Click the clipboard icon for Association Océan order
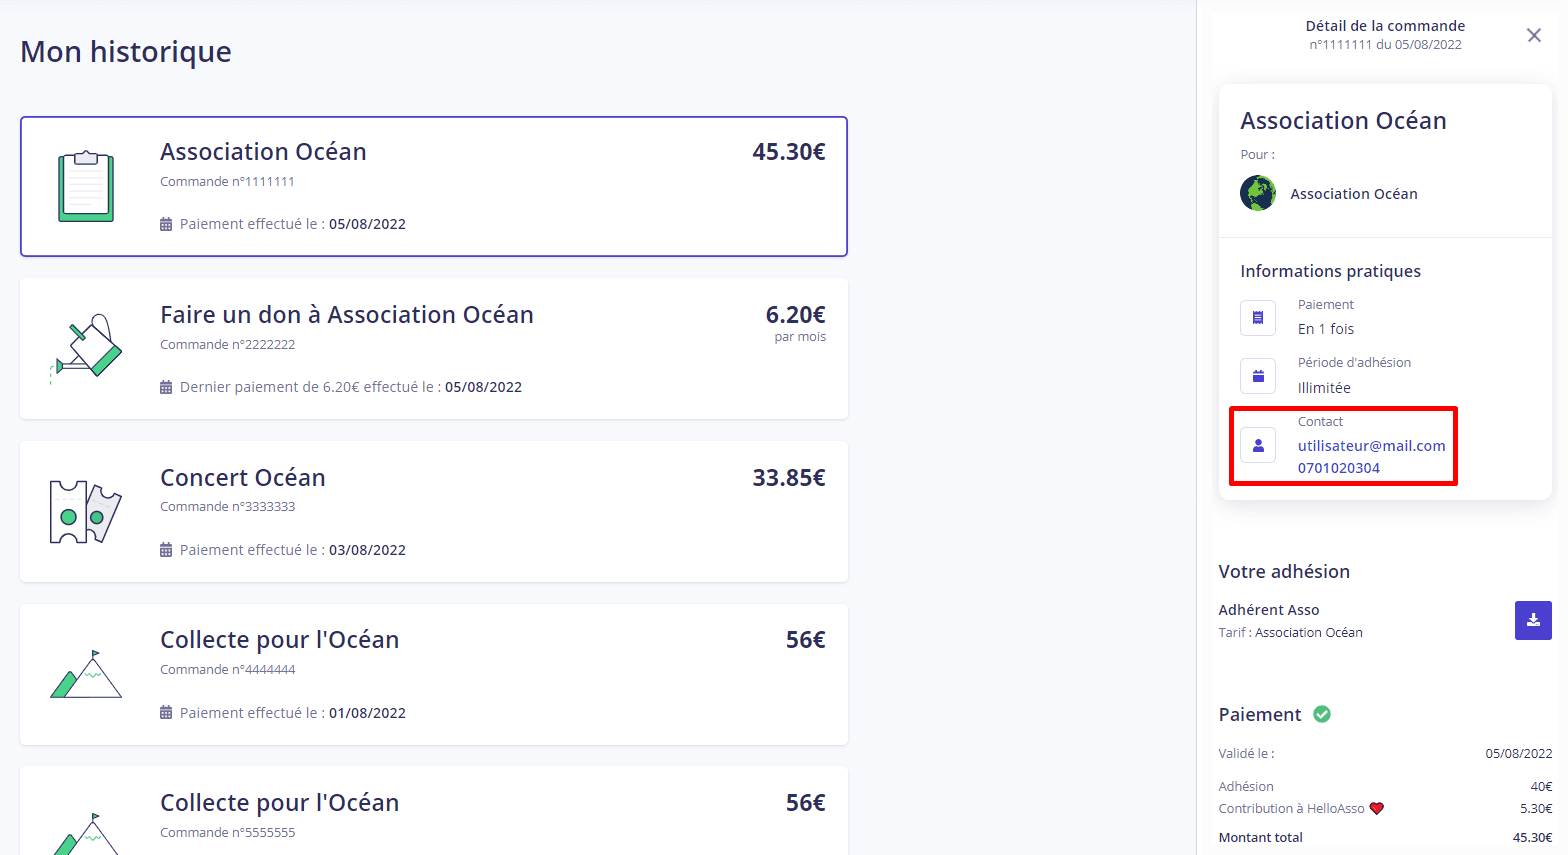 pos(86,186)
